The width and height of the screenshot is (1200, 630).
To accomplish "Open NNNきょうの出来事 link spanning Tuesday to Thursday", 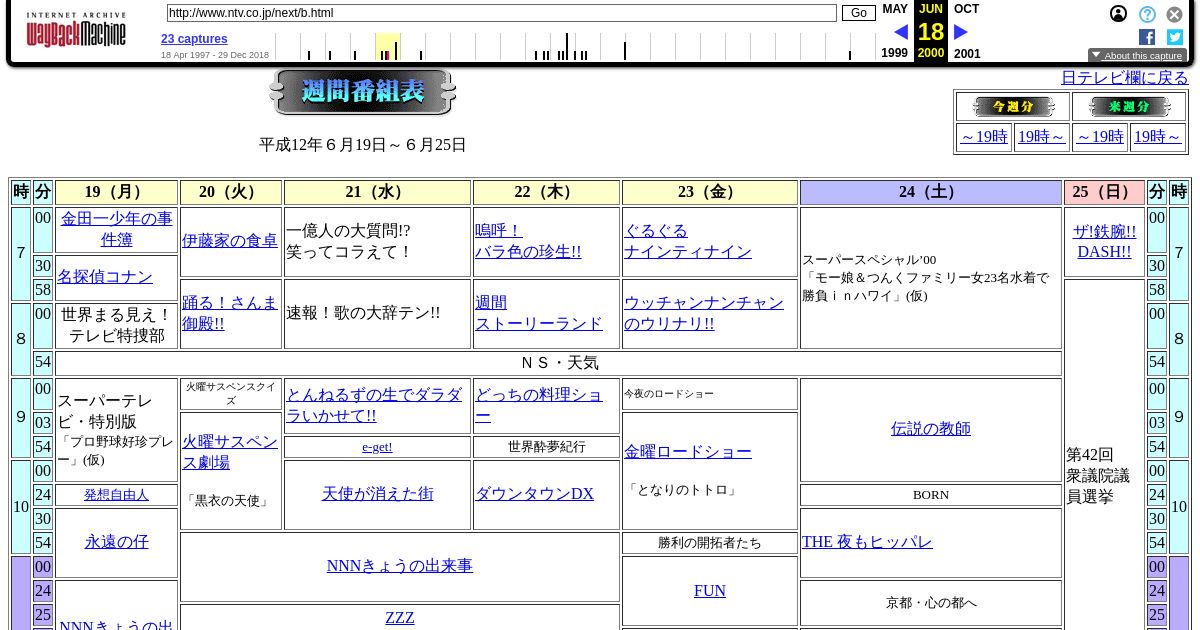I will point(400,566).
